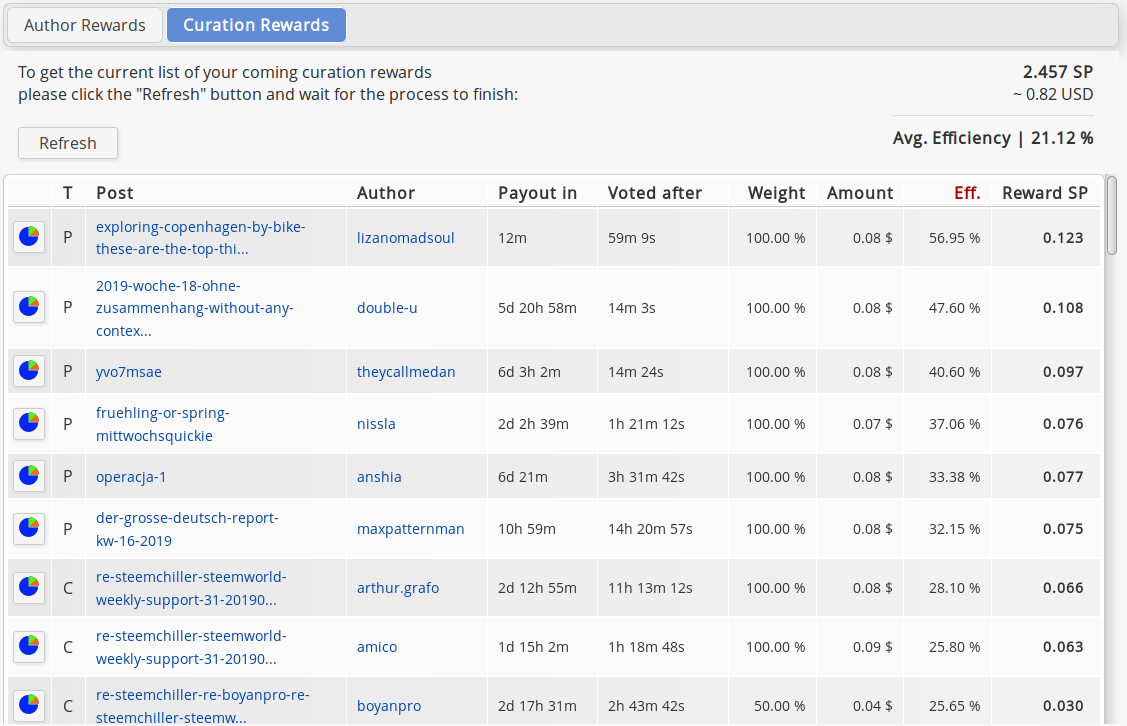Open pie chart in arthur.grafo row

pyautogui.click(x=29, y=588)
